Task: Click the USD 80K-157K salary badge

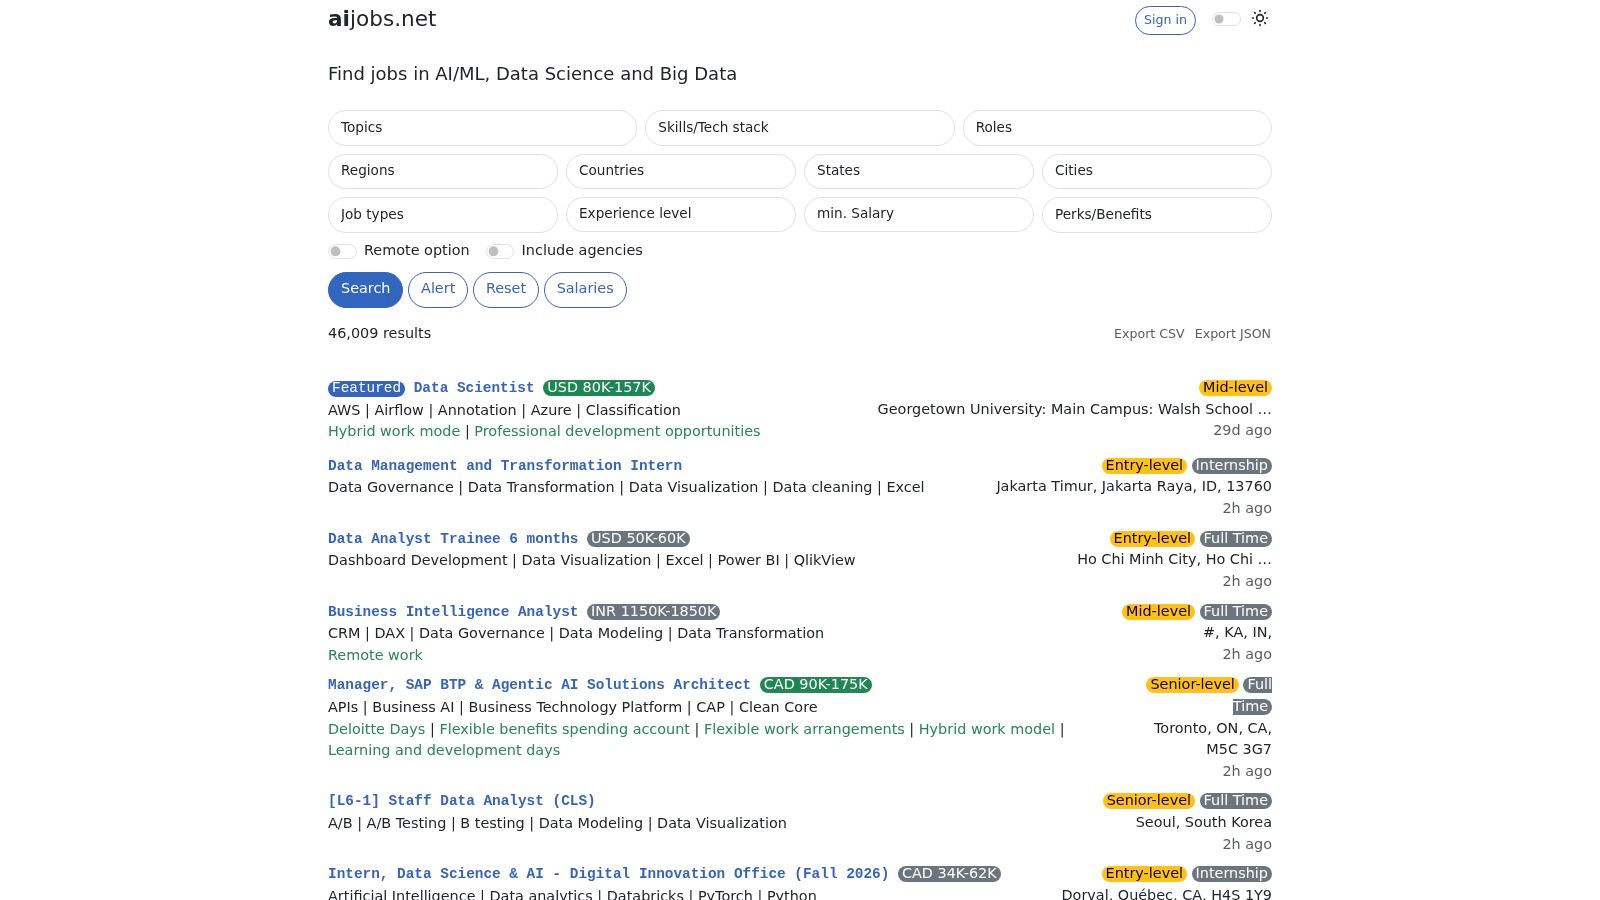Action: pyautogui.click(x=599, y=388)
